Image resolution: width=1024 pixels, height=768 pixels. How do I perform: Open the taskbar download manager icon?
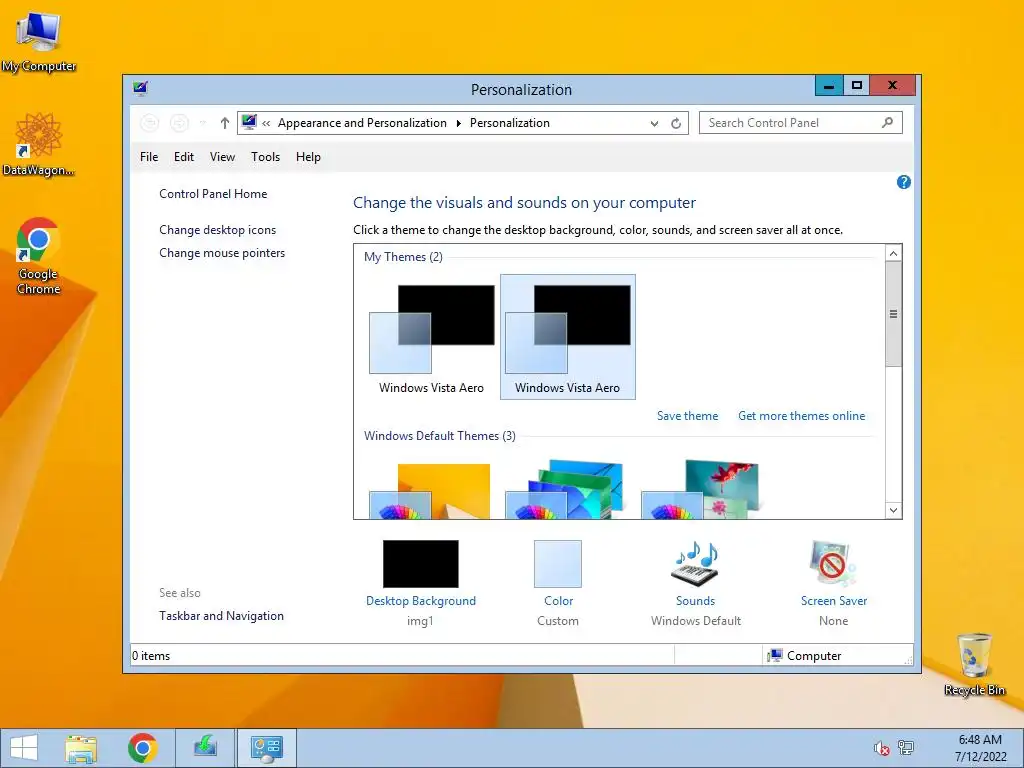(205, 748)
